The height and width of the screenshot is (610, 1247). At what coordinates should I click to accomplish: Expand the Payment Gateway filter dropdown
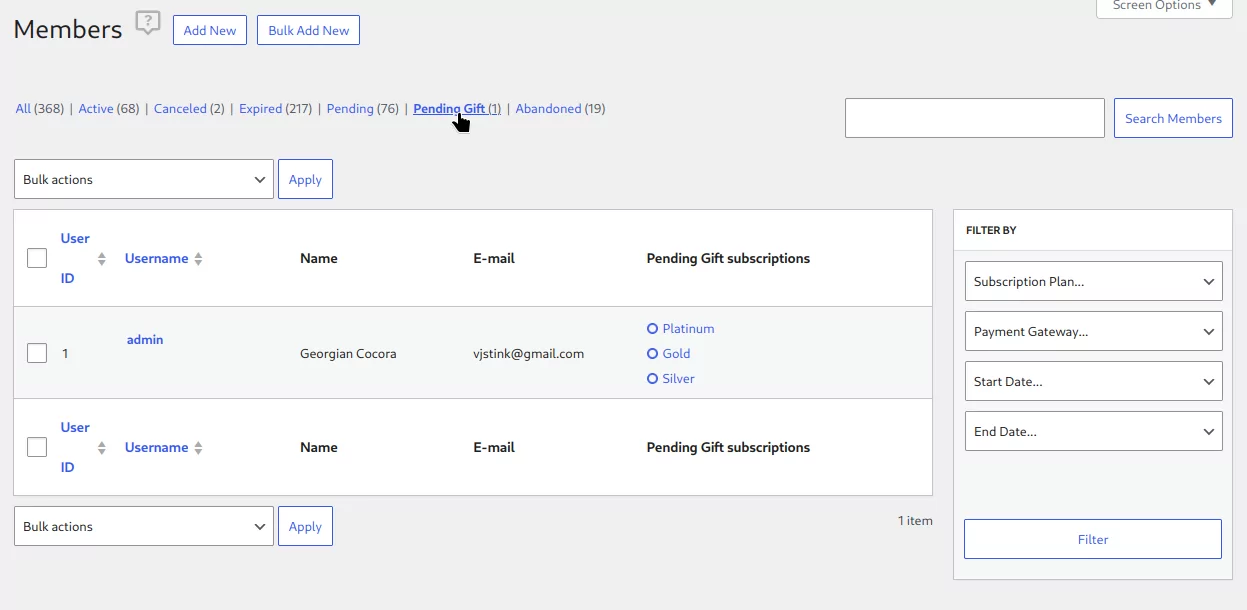pos(1093,331)
